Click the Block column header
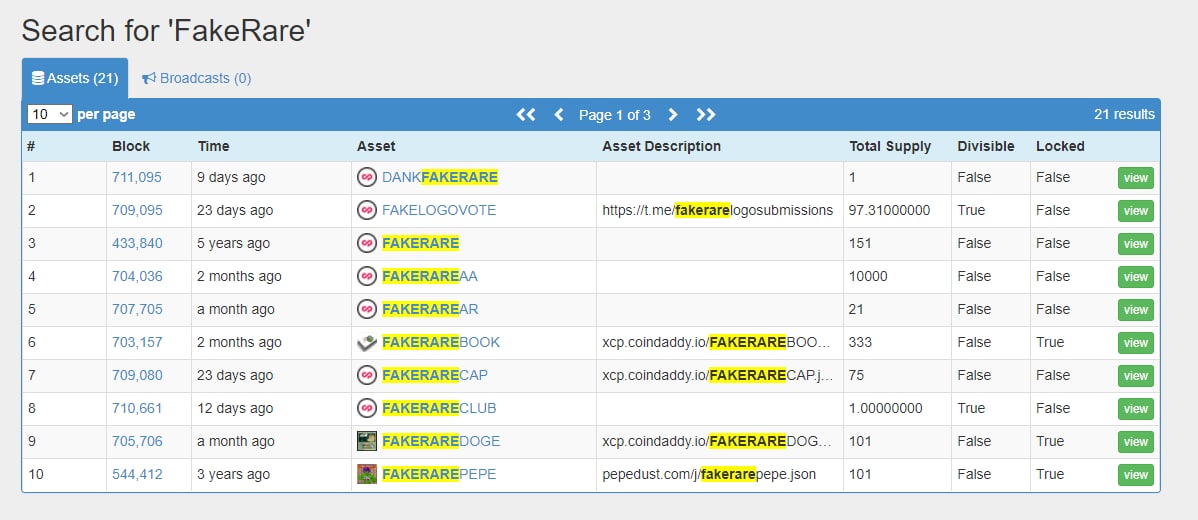Screen dimensions: 1198x520 click(131, 146)
